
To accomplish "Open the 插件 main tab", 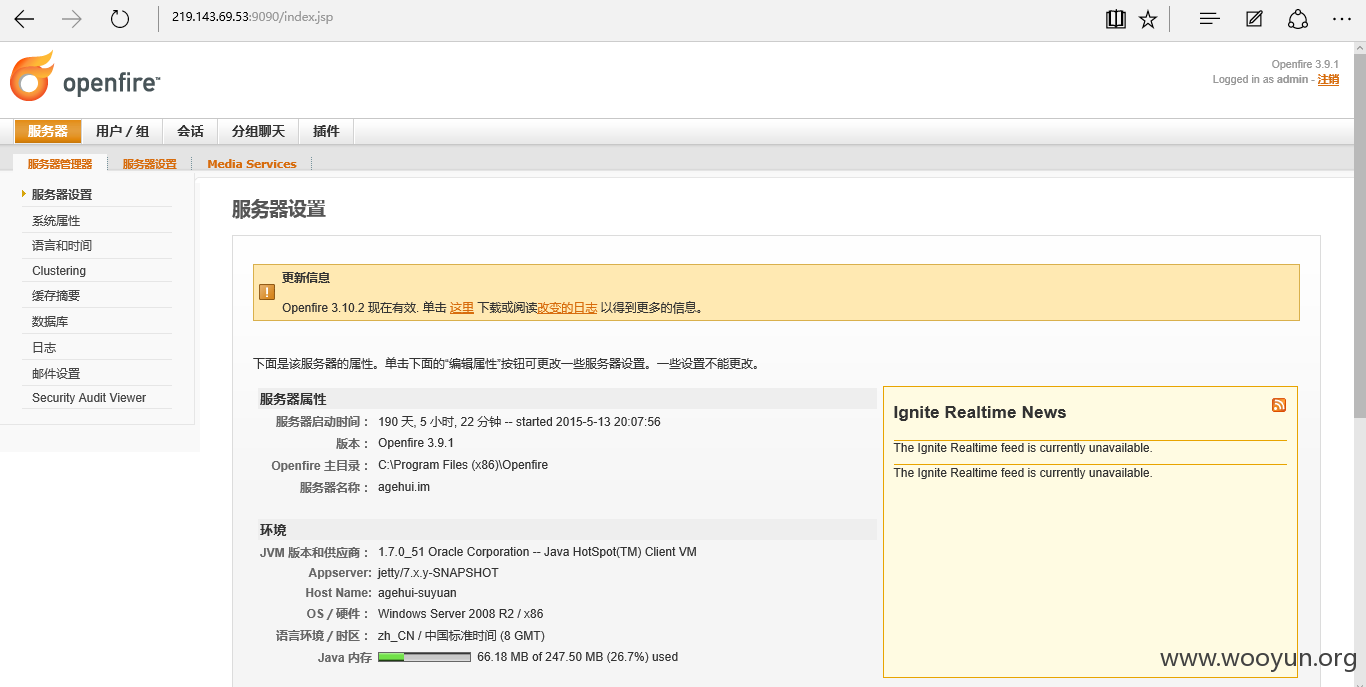I will (326, 131).
